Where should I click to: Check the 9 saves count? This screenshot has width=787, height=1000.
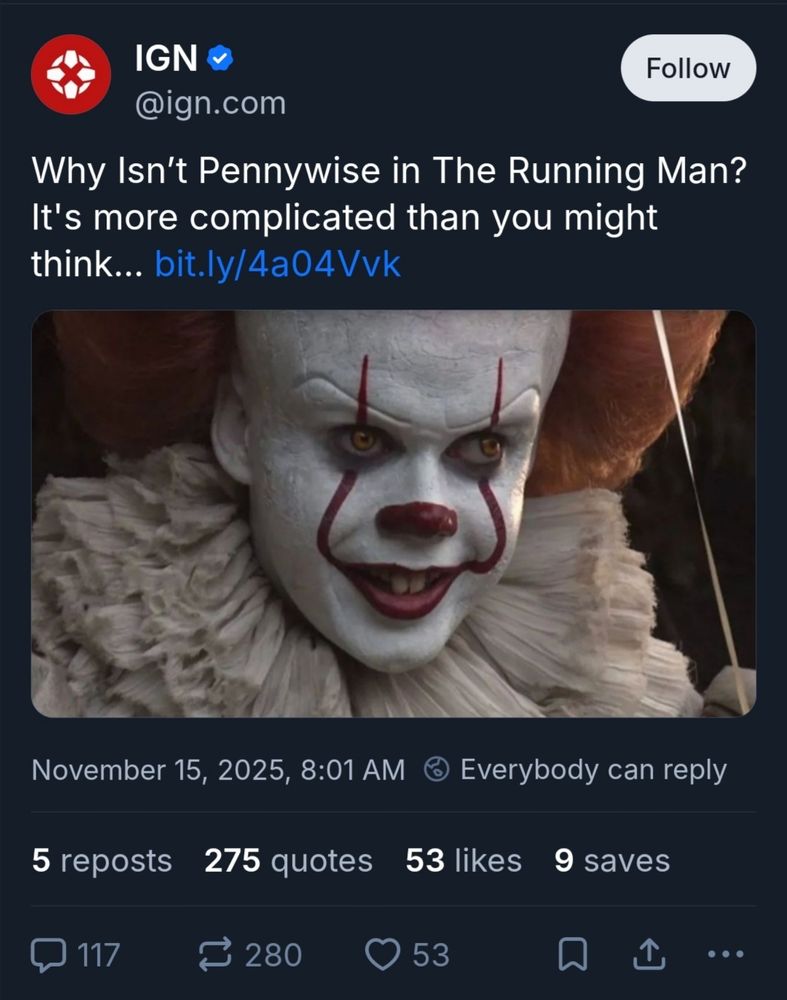coord(610,860)
